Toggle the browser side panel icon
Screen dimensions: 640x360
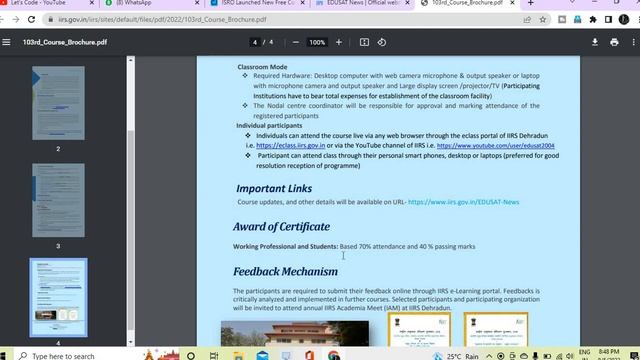pos(608,19)
